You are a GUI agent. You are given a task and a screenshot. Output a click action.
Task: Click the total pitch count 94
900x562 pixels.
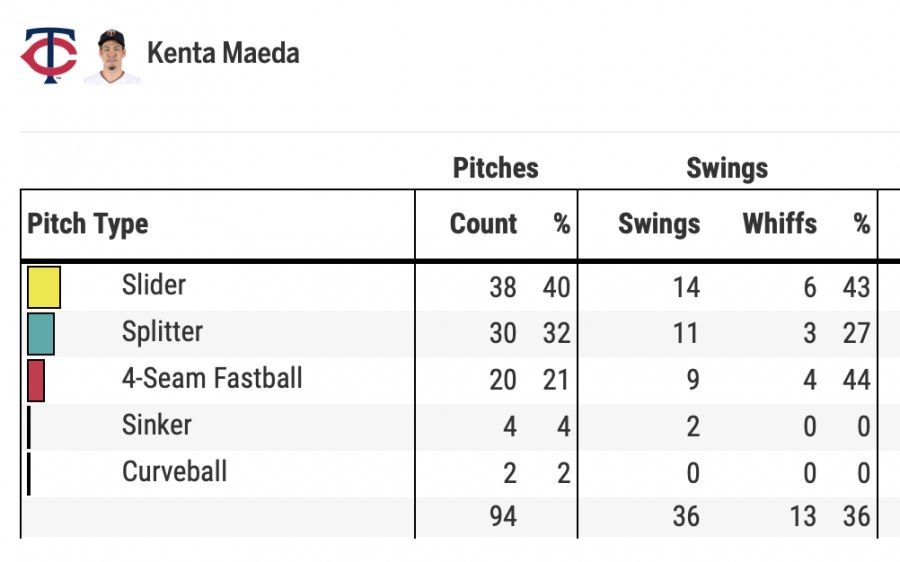tap(503, 517)
